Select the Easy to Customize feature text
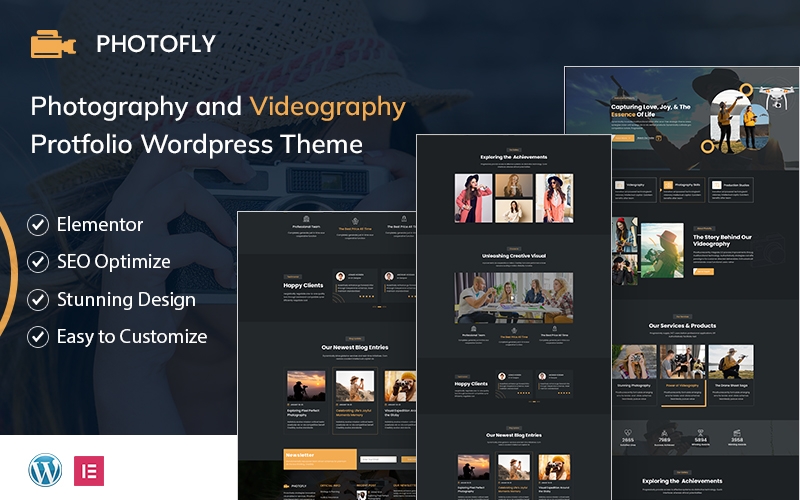This screenshot has width=800, height=500. click(x=132, y=337)
